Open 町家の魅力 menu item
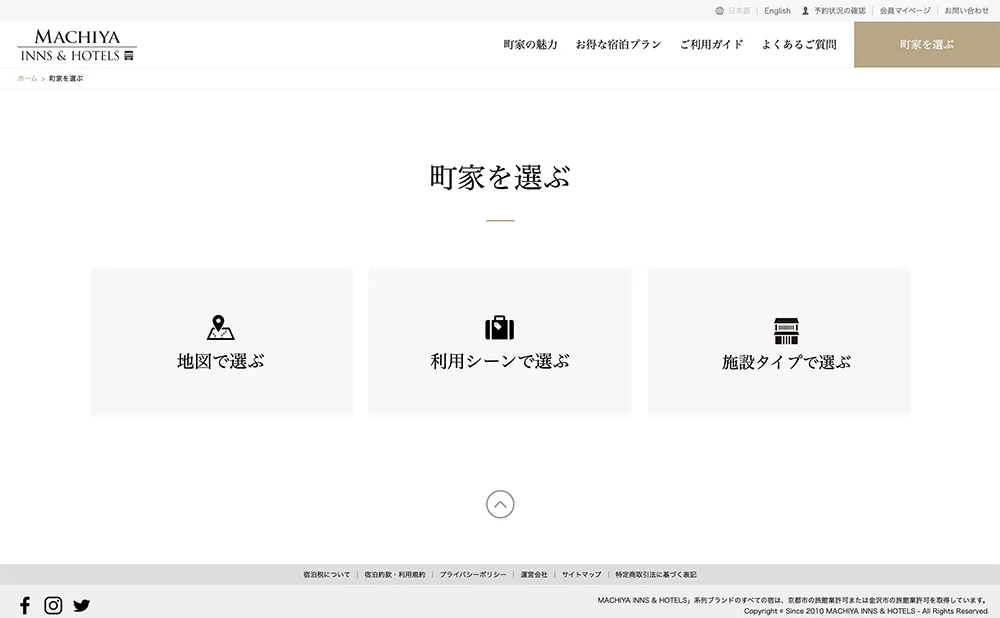 [x=530, y=45]
